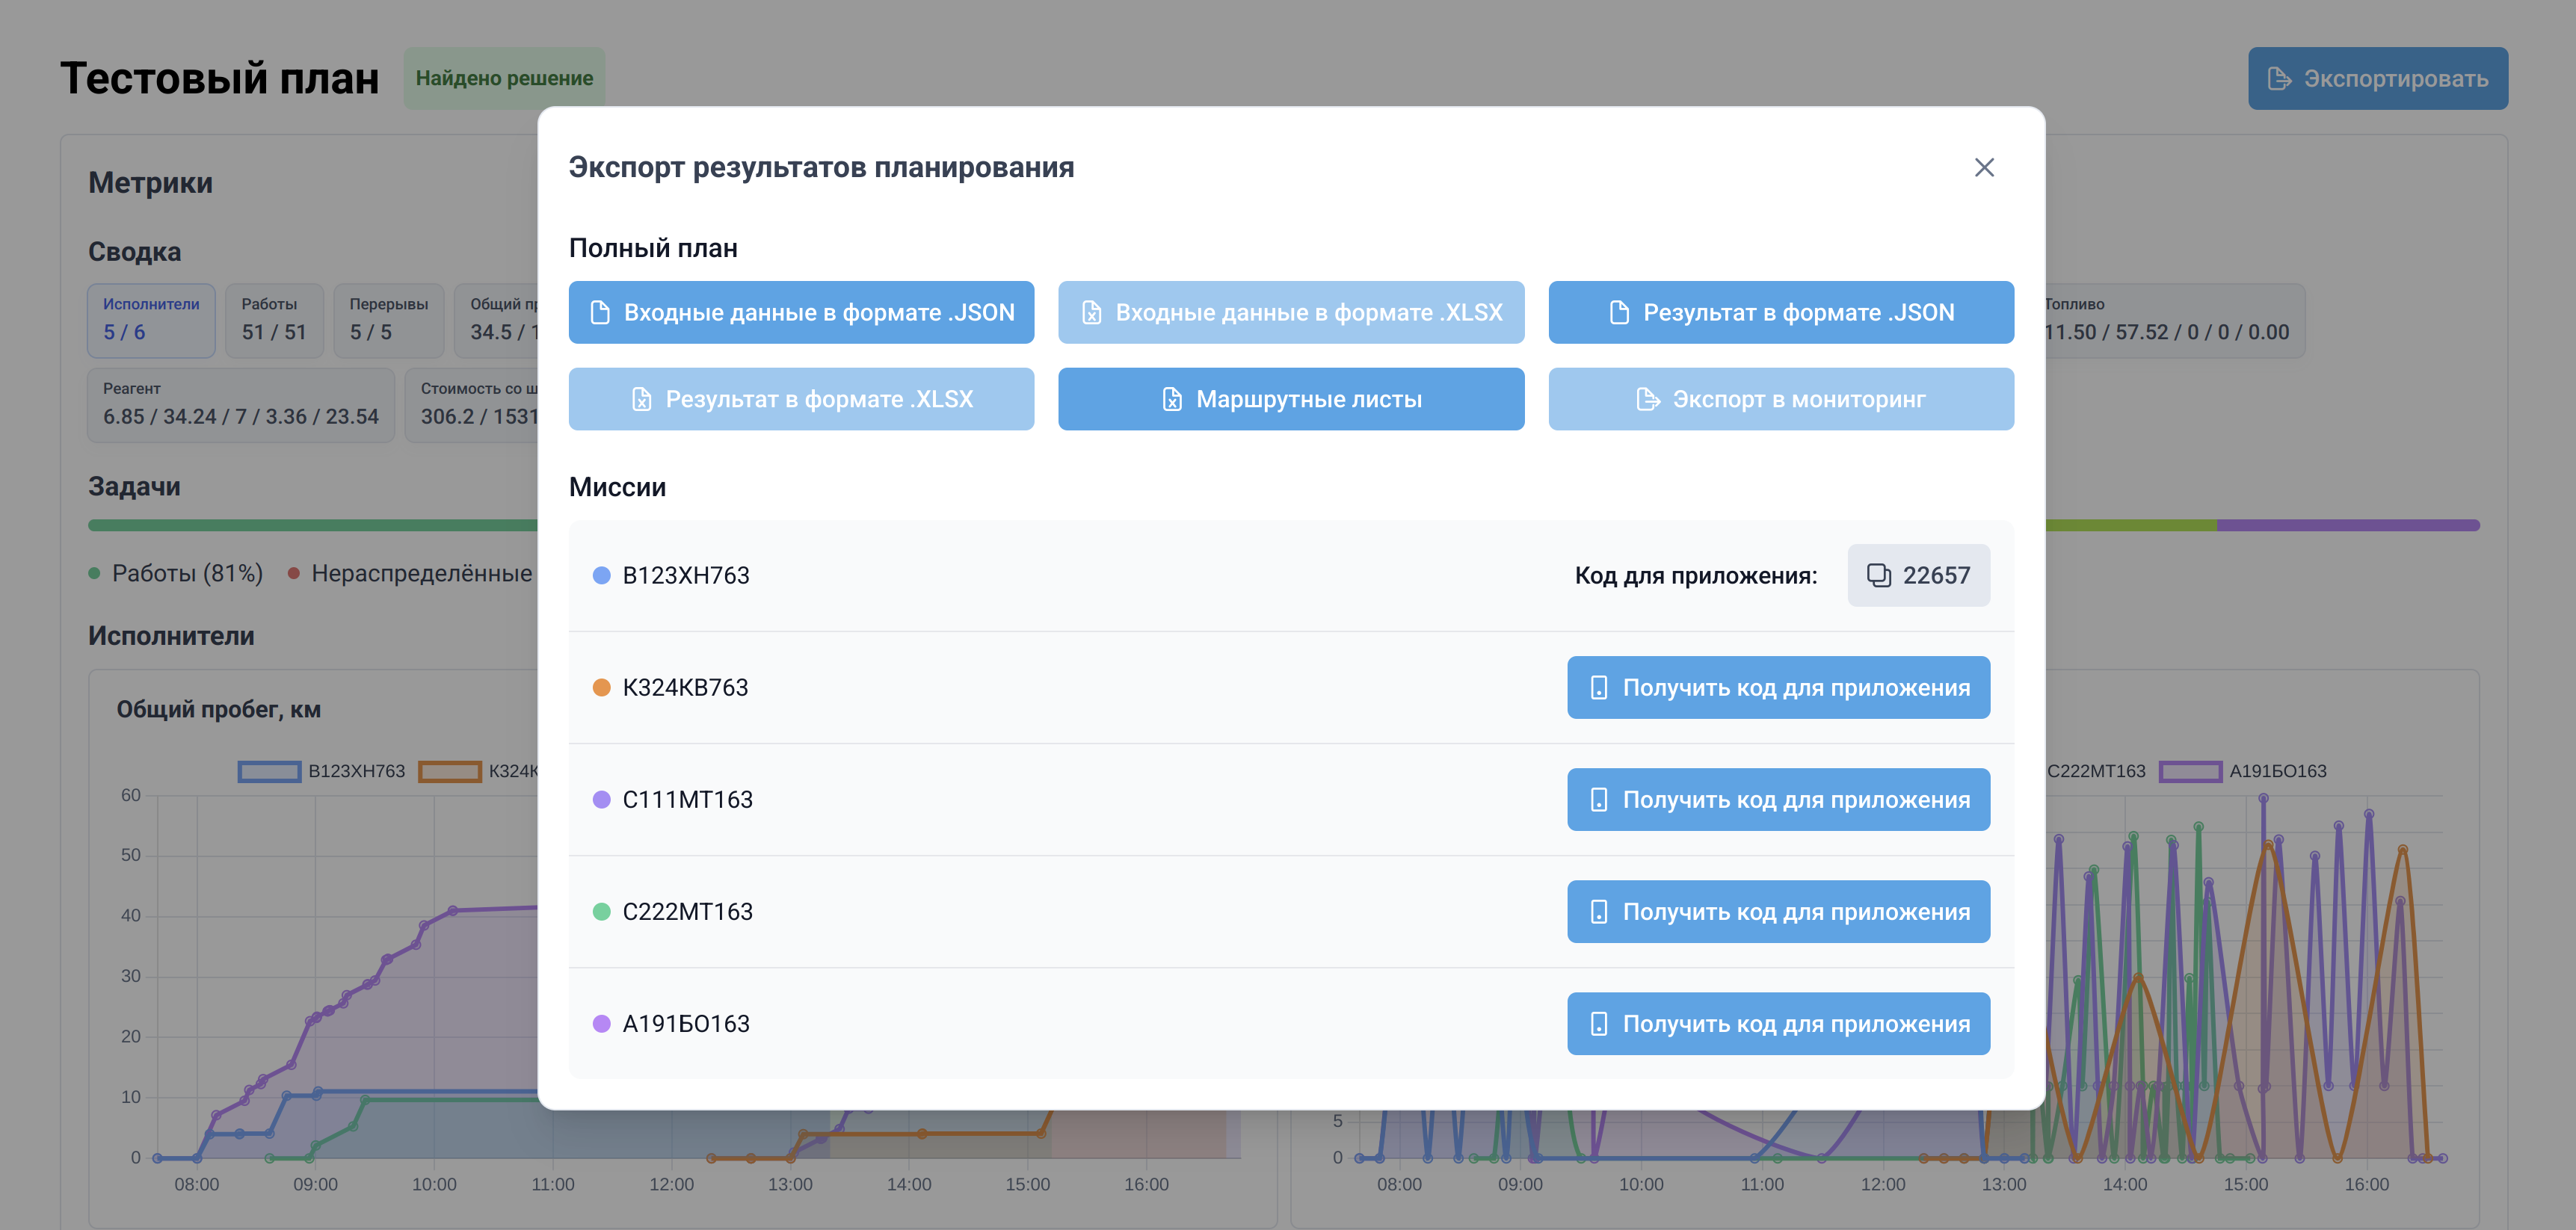Click the blue dot beside В123ХН763

(x=601, y=575)
